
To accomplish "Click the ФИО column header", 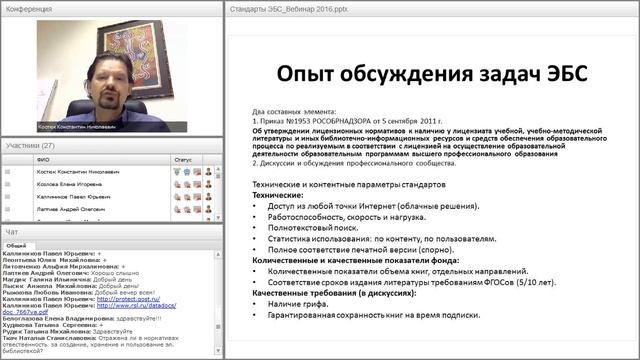I will (102, 160).
